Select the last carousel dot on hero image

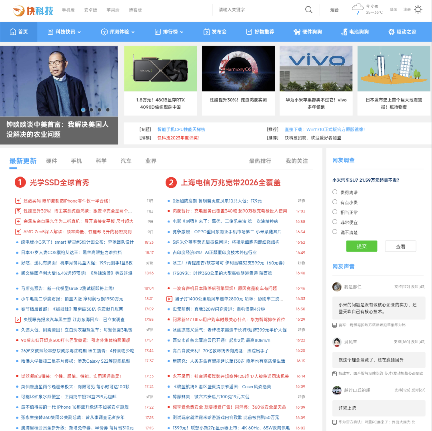pos(107,109)
